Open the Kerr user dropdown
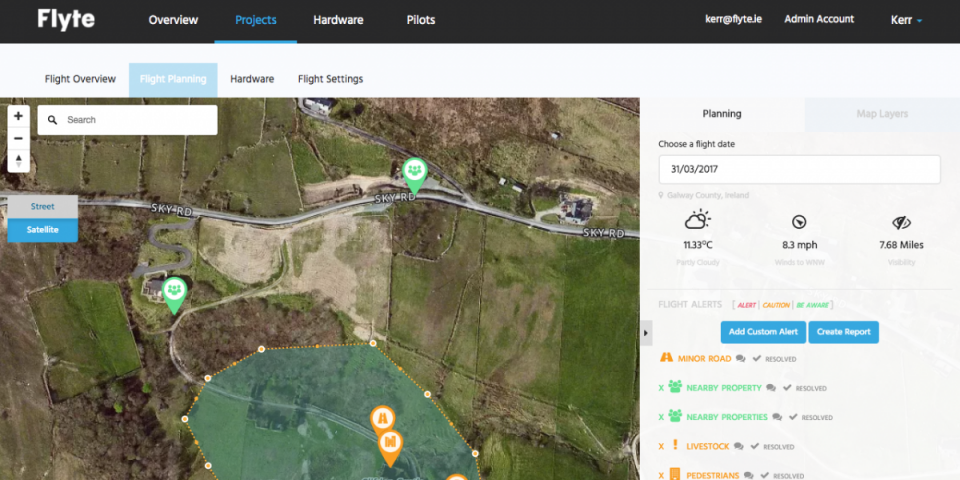The height and width of the screenshot is (480, 960). [906, 20]
